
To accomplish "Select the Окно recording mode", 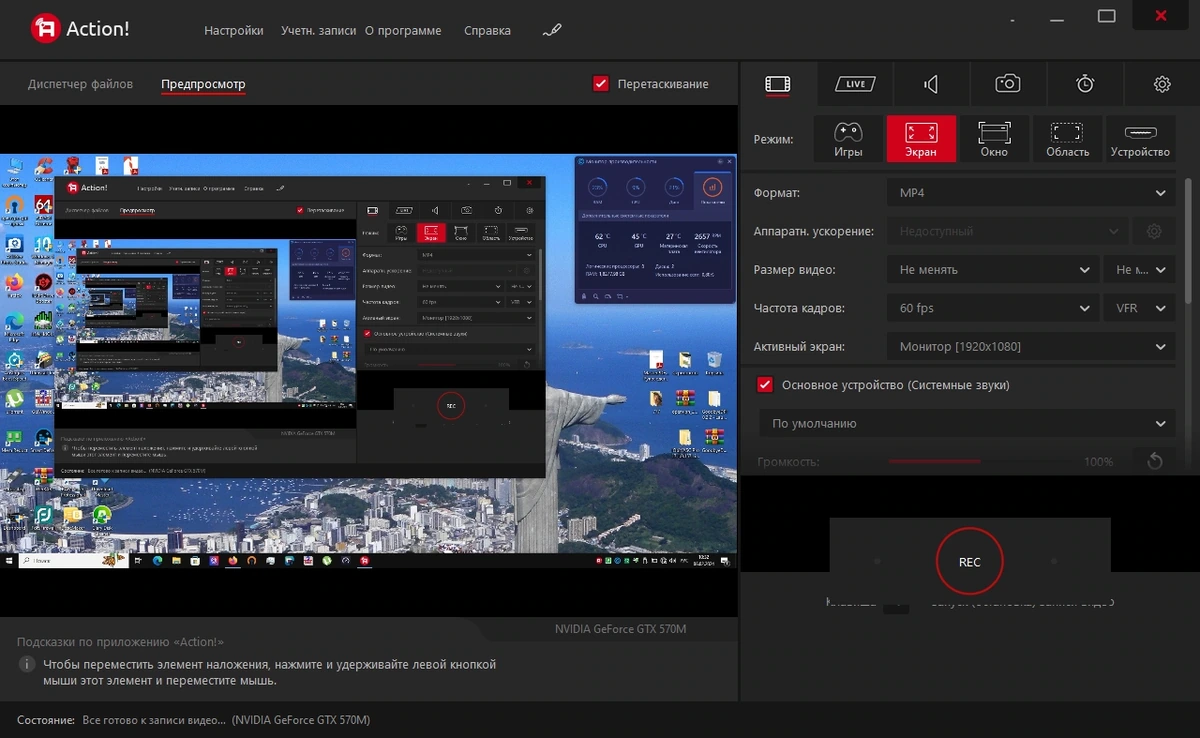I will tap(994, 139).
